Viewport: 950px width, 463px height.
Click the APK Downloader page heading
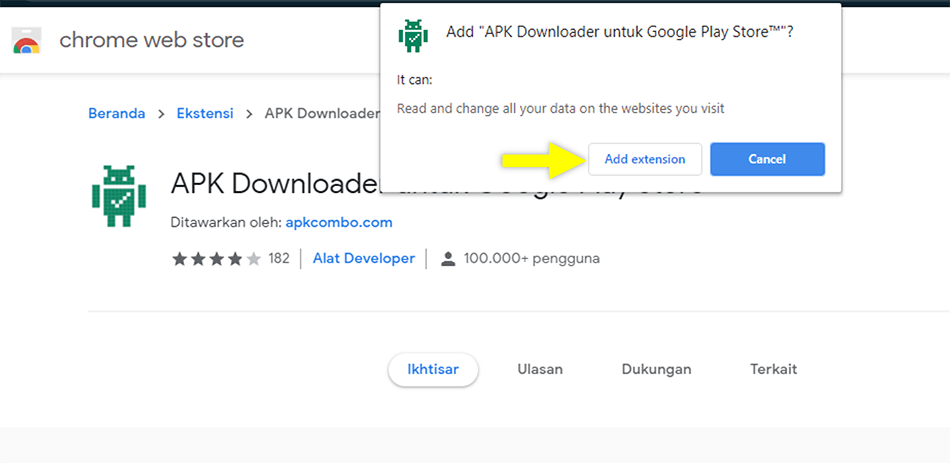[276, 184]
